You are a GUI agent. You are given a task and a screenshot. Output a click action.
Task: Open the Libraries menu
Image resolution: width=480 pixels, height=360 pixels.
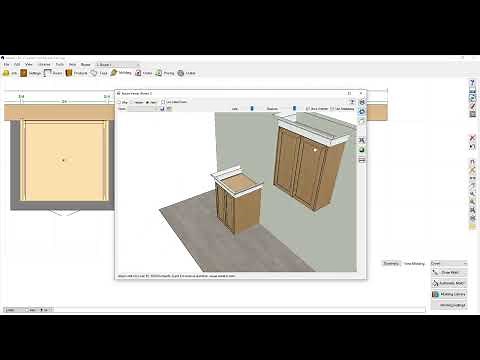tap(44, 64)
